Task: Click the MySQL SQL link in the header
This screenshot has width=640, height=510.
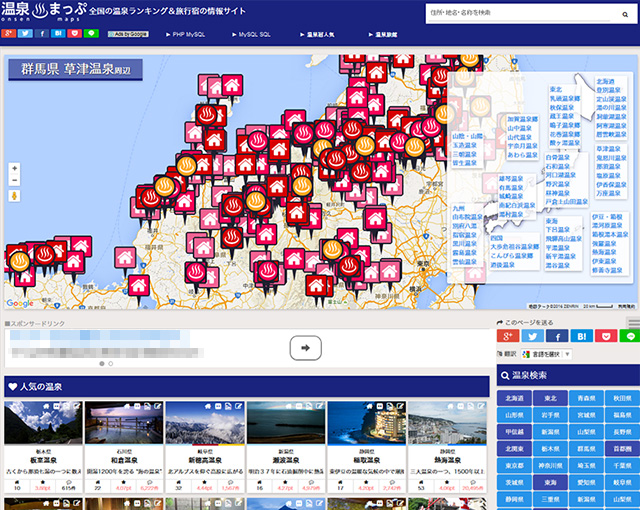Action: (x=254, y=33)
